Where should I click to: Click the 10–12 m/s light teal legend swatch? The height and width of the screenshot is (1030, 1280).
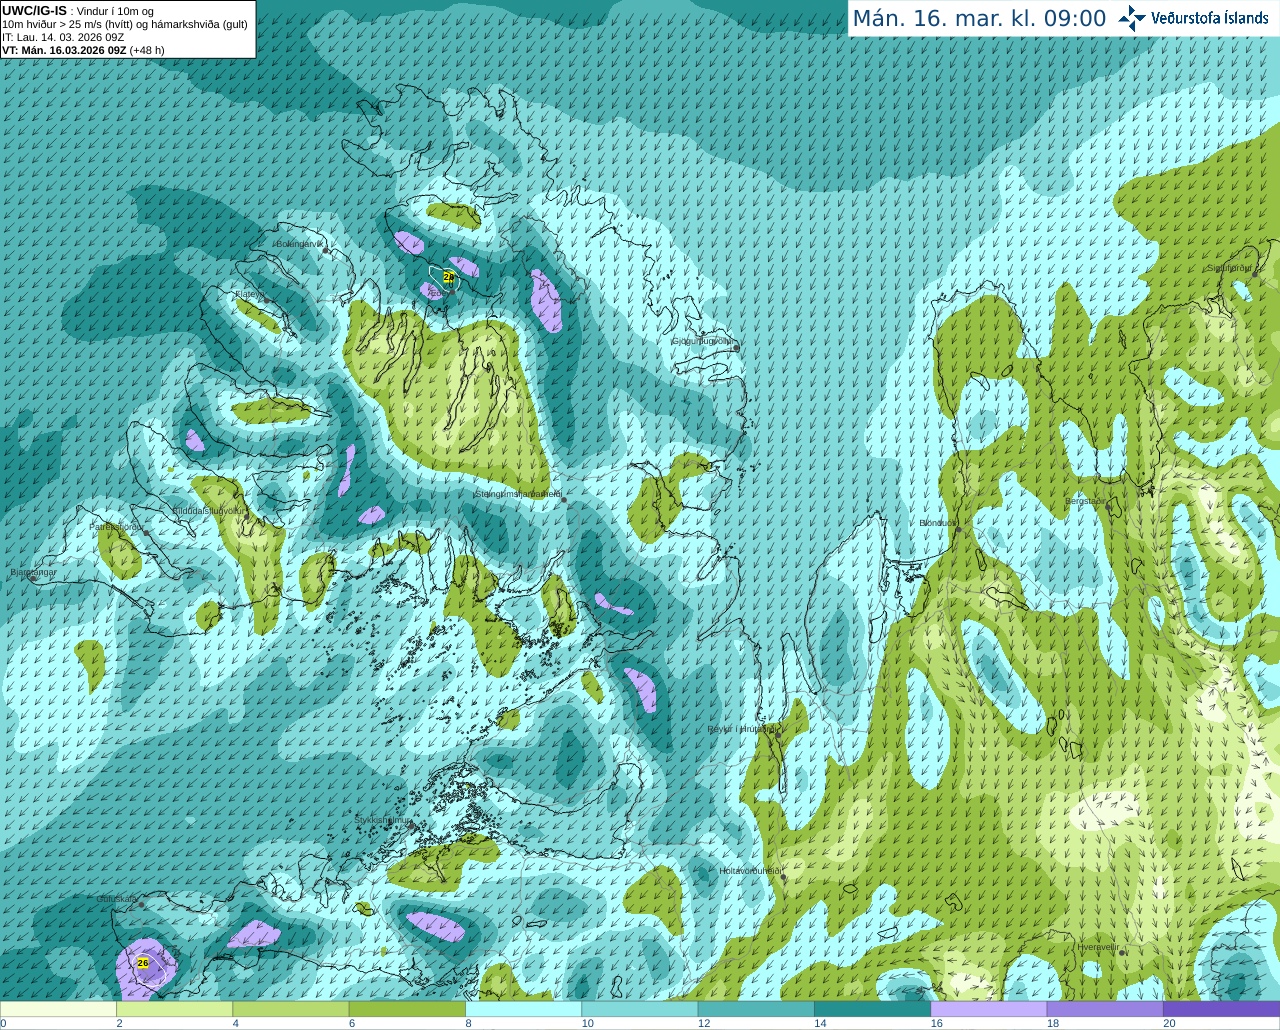639,1009
